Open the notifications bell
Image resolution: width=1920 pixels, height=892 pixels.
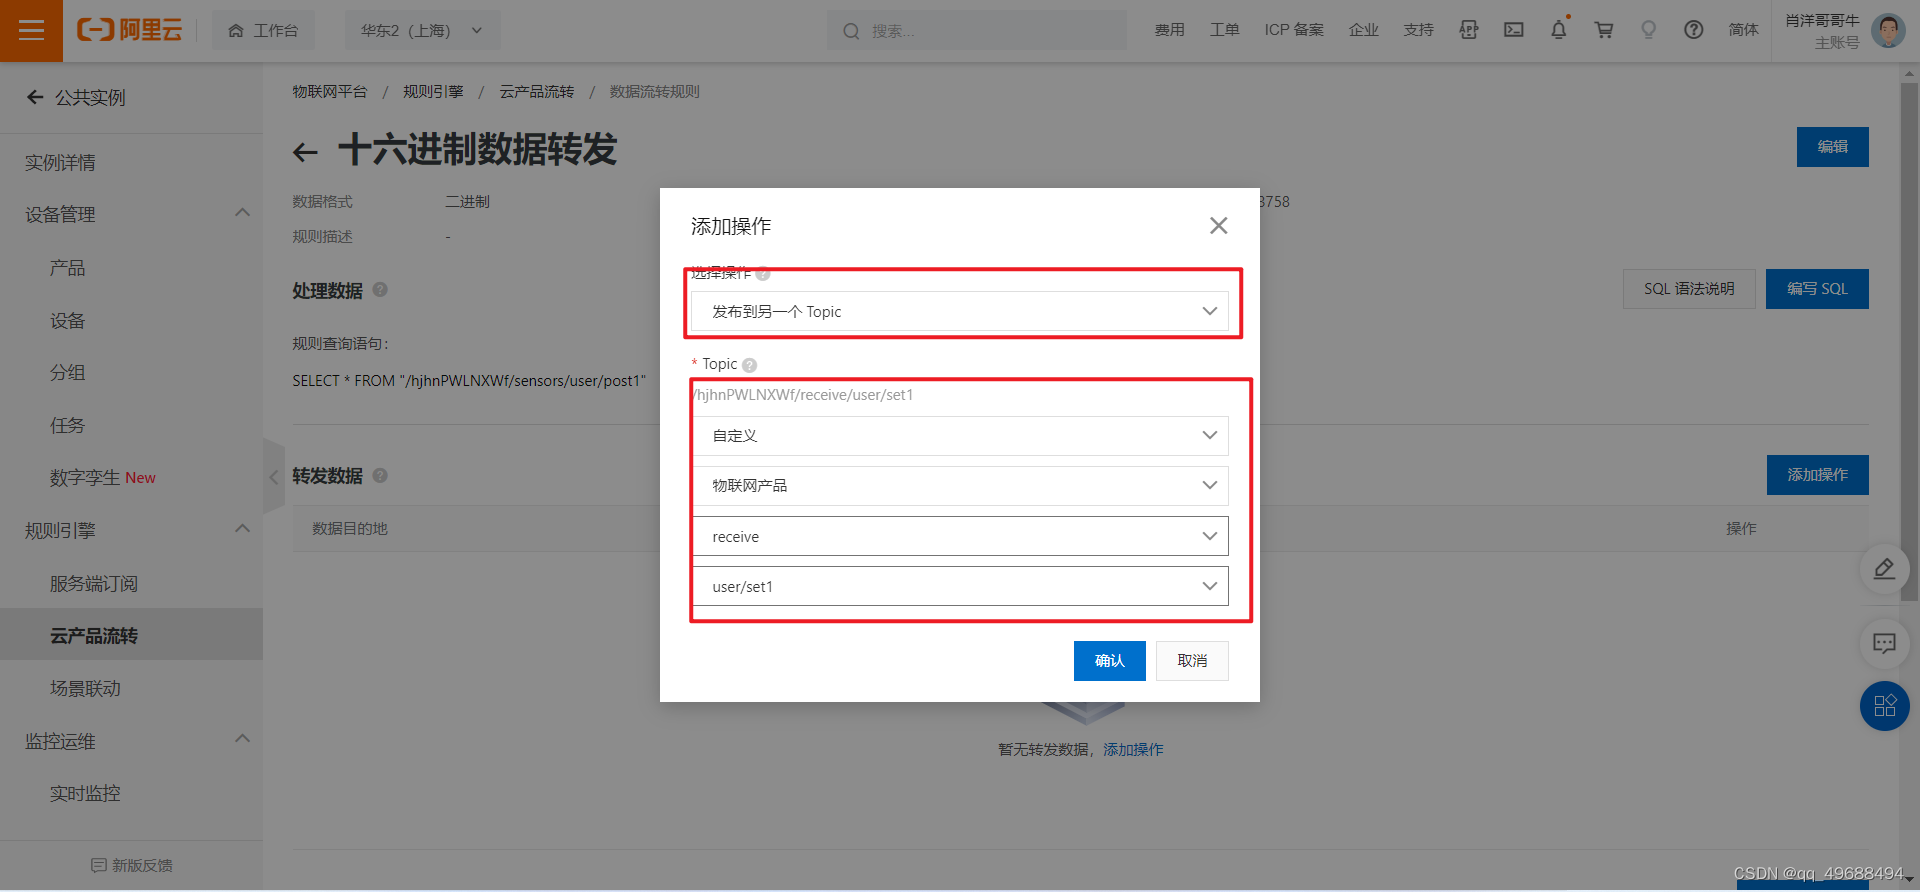pos(1559,30)
